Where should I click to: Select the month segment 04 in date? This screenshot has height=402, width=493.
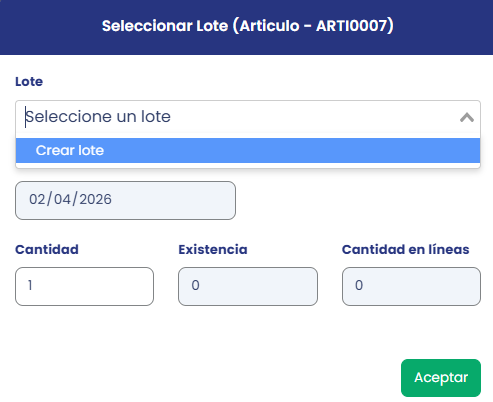click(62, 199)
